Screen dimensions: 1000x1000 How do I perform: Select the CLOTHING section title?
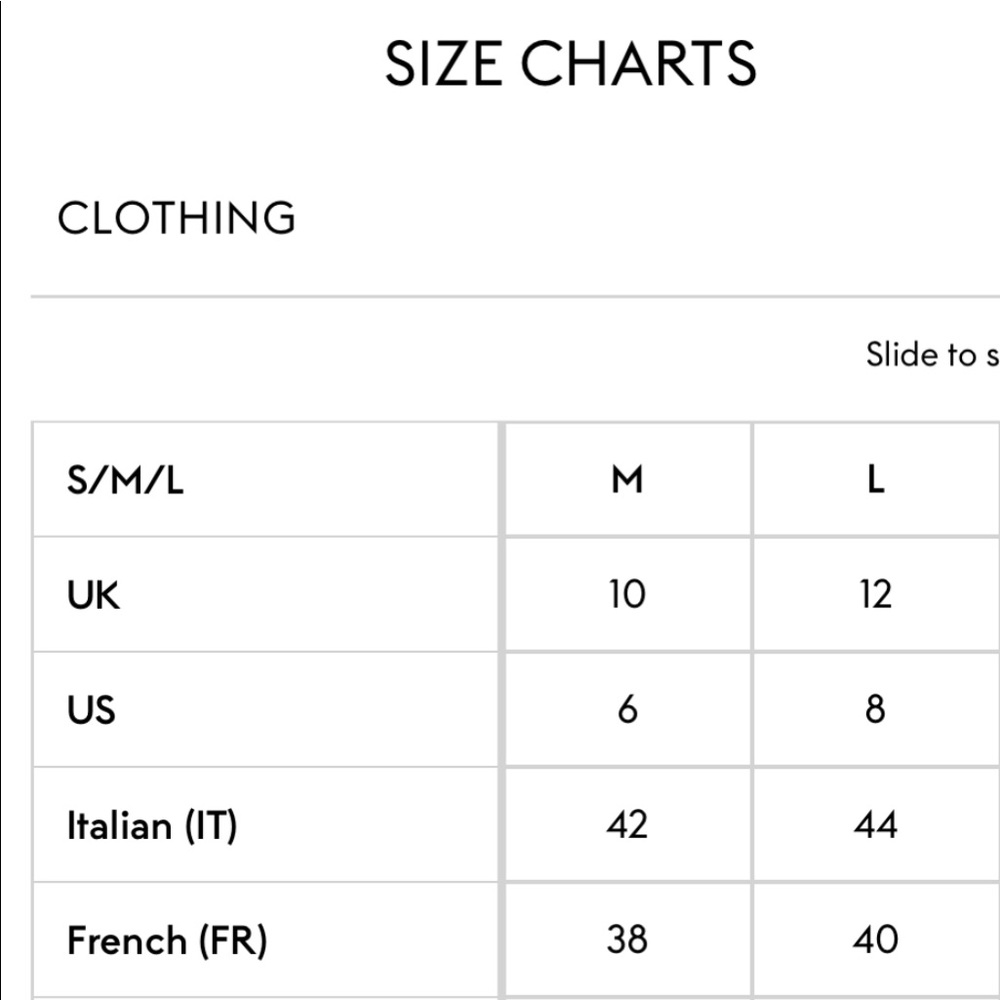click(177, 217)
